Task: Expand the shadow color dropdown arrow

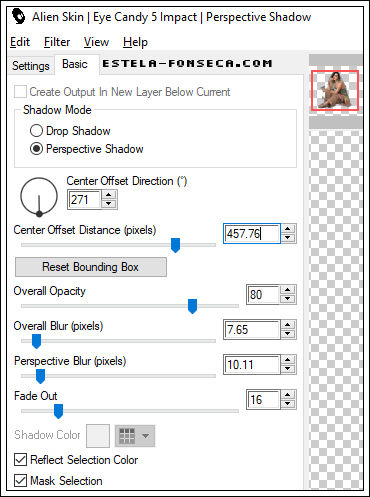Action: click(x=145, y=436)
